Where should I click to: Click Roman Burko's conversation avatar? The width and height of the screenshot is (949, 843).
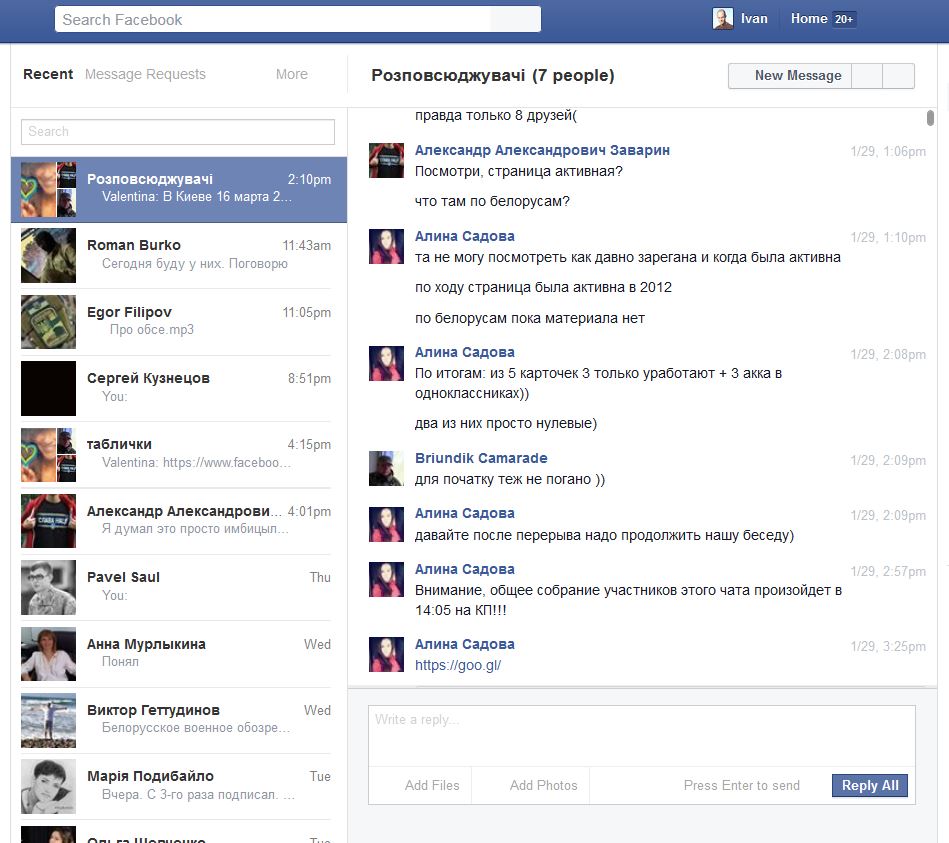point(48,255)
